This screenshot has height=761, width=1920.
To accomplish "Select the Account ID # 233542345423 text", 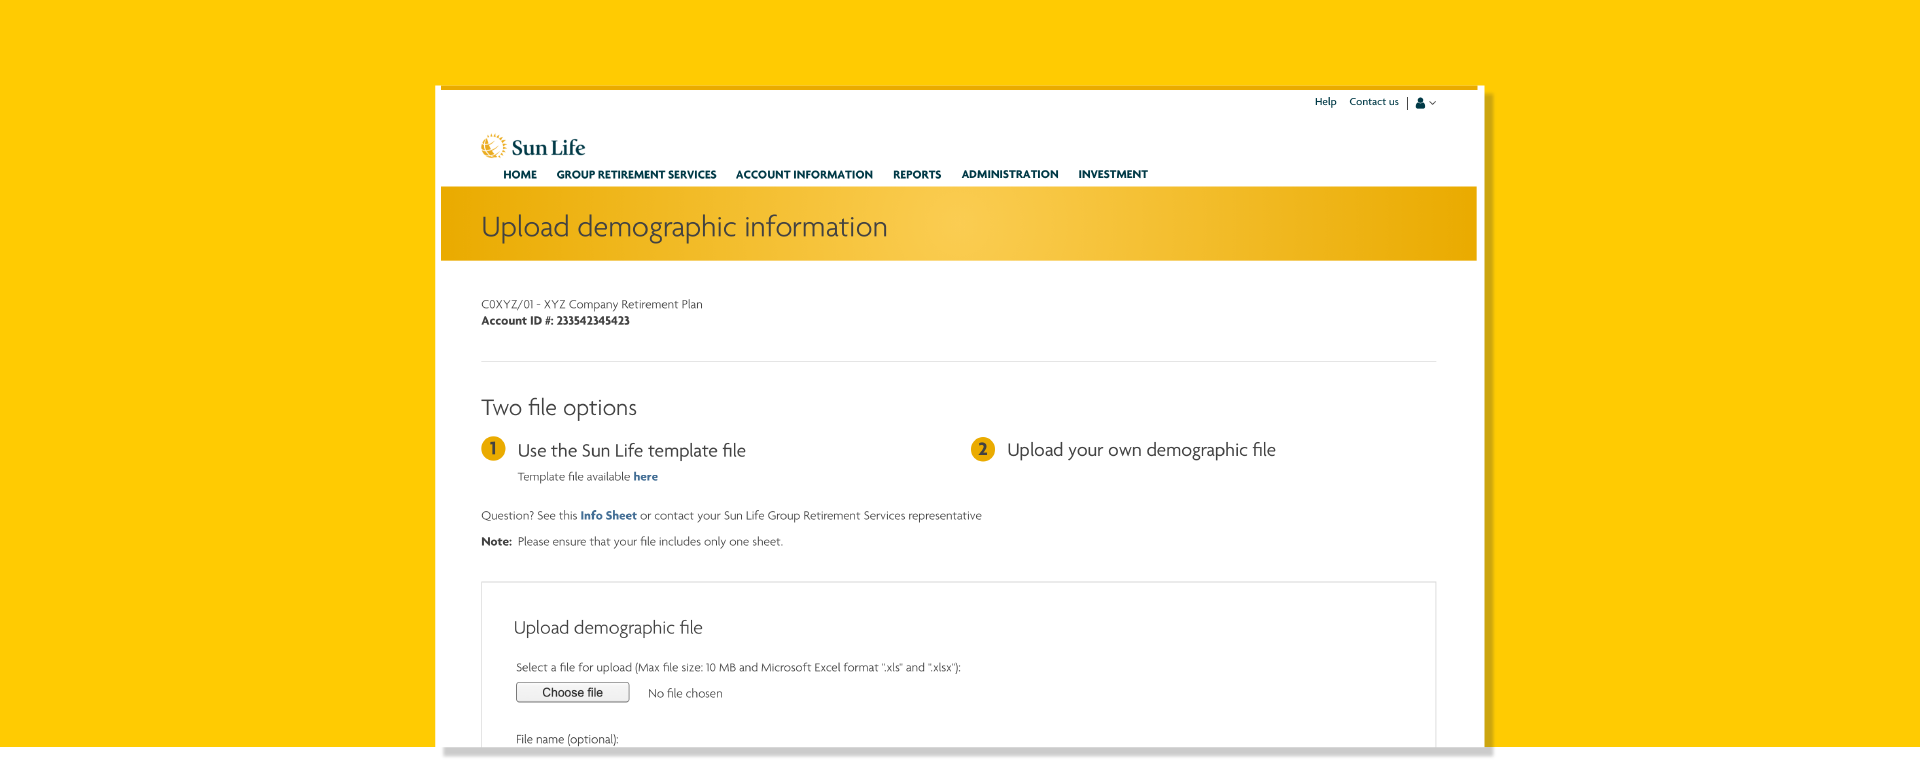I will (555, 321).
